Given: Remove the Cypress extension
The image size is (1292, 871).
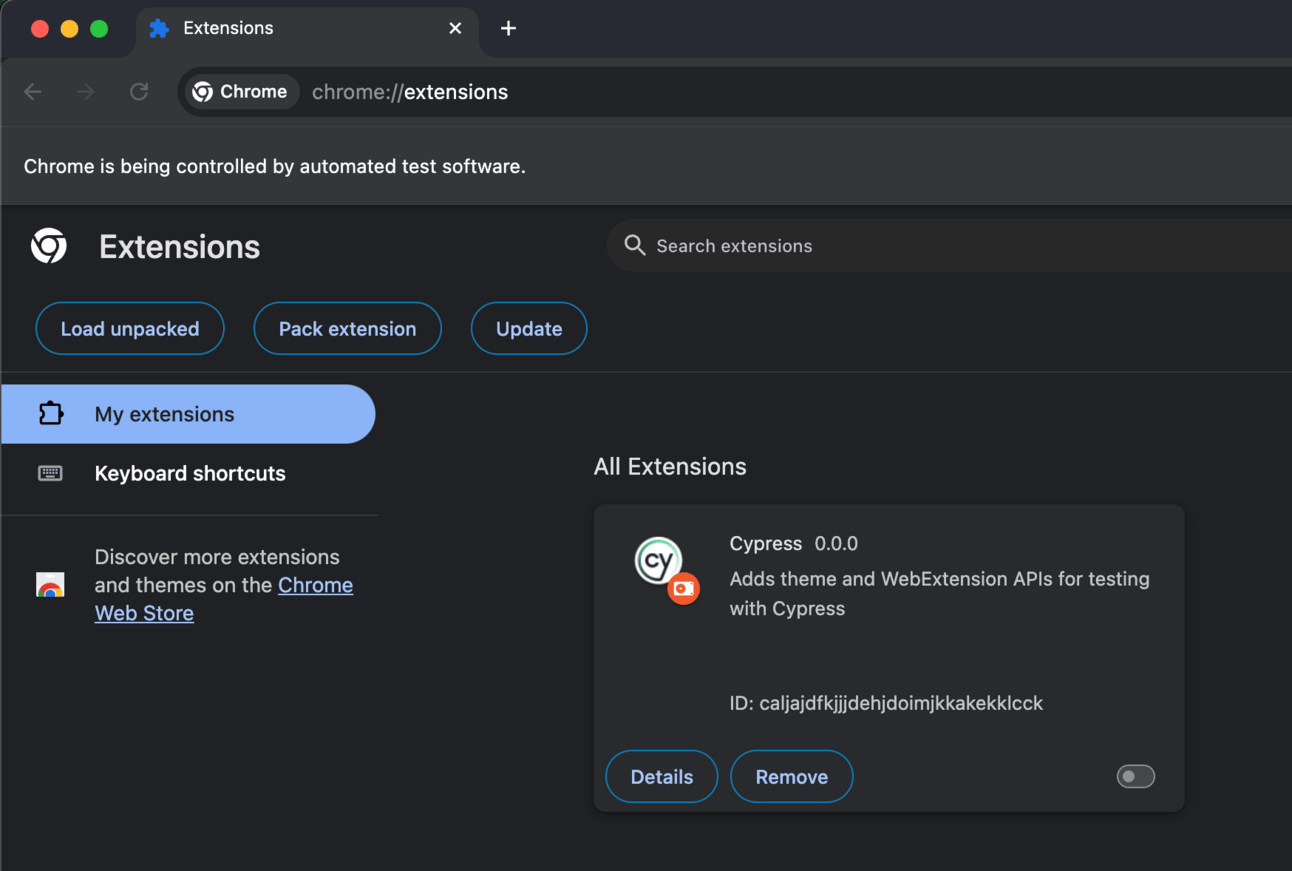Looking at the screenshot, I should 792,776.
